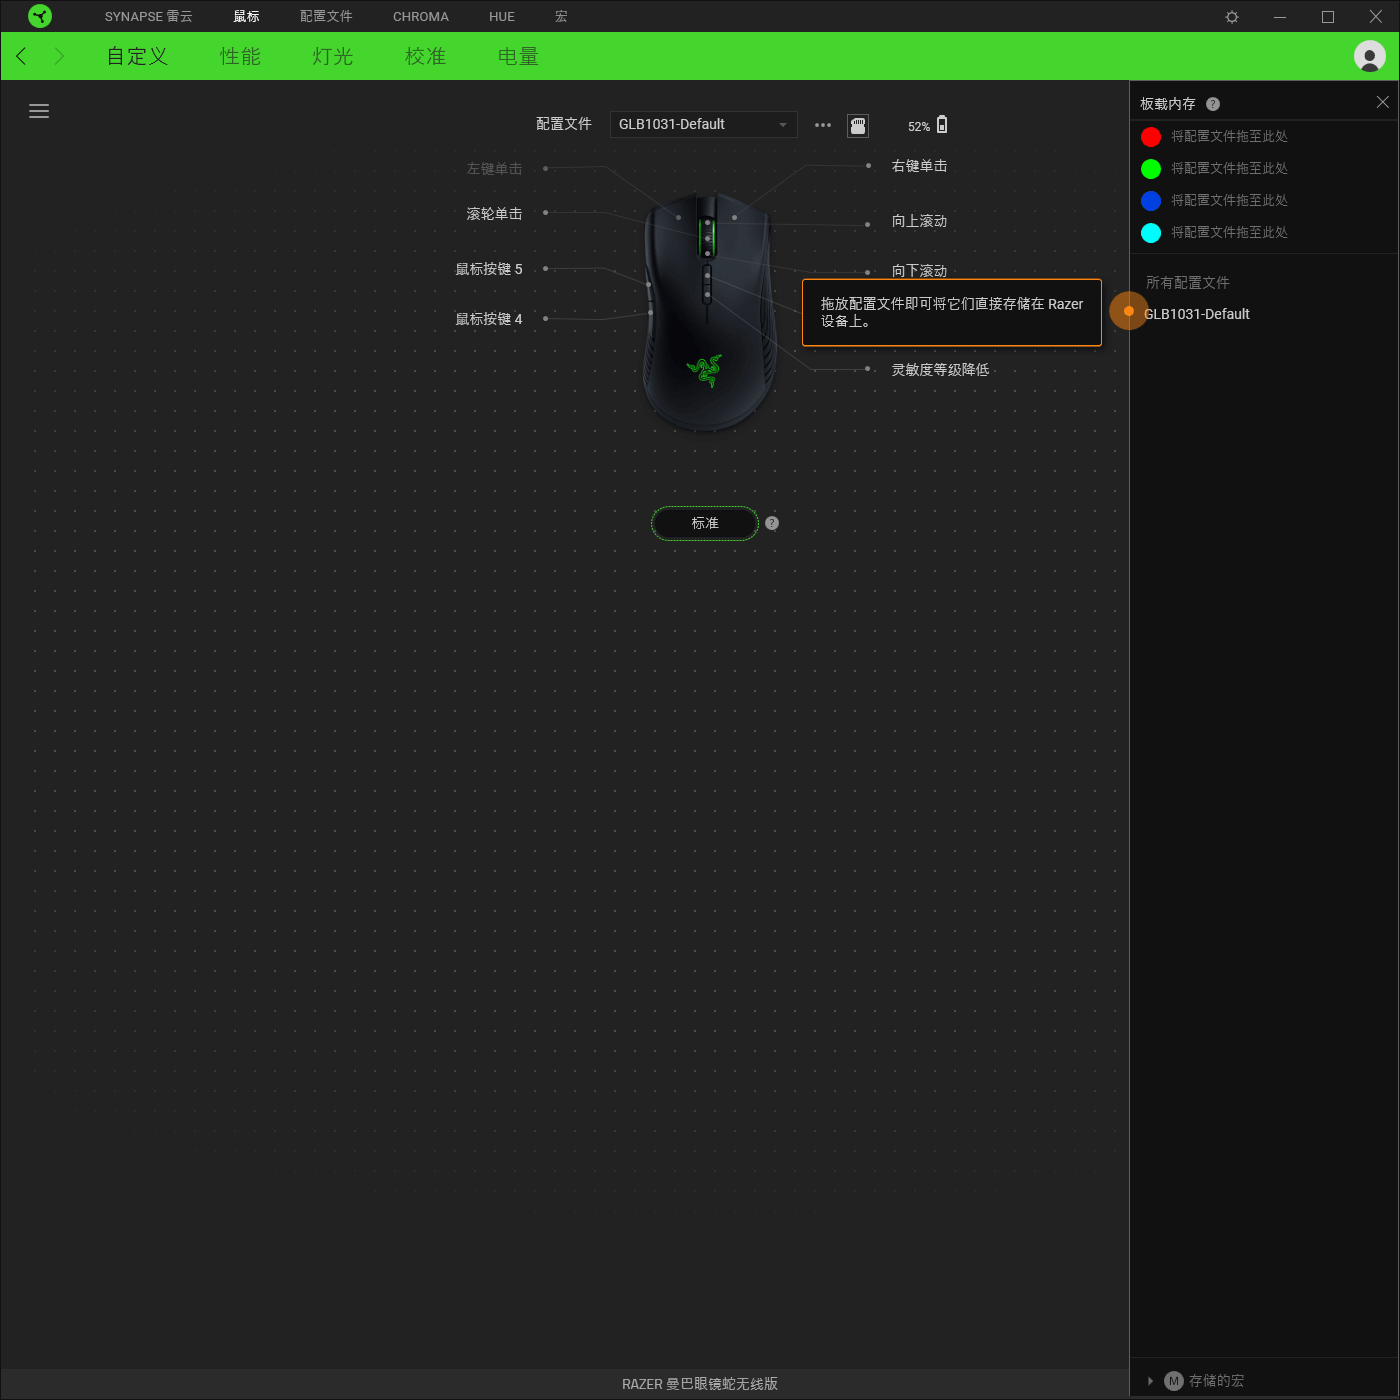
Task: Click the 板载内存 panel title
Action: point(1168,104)
